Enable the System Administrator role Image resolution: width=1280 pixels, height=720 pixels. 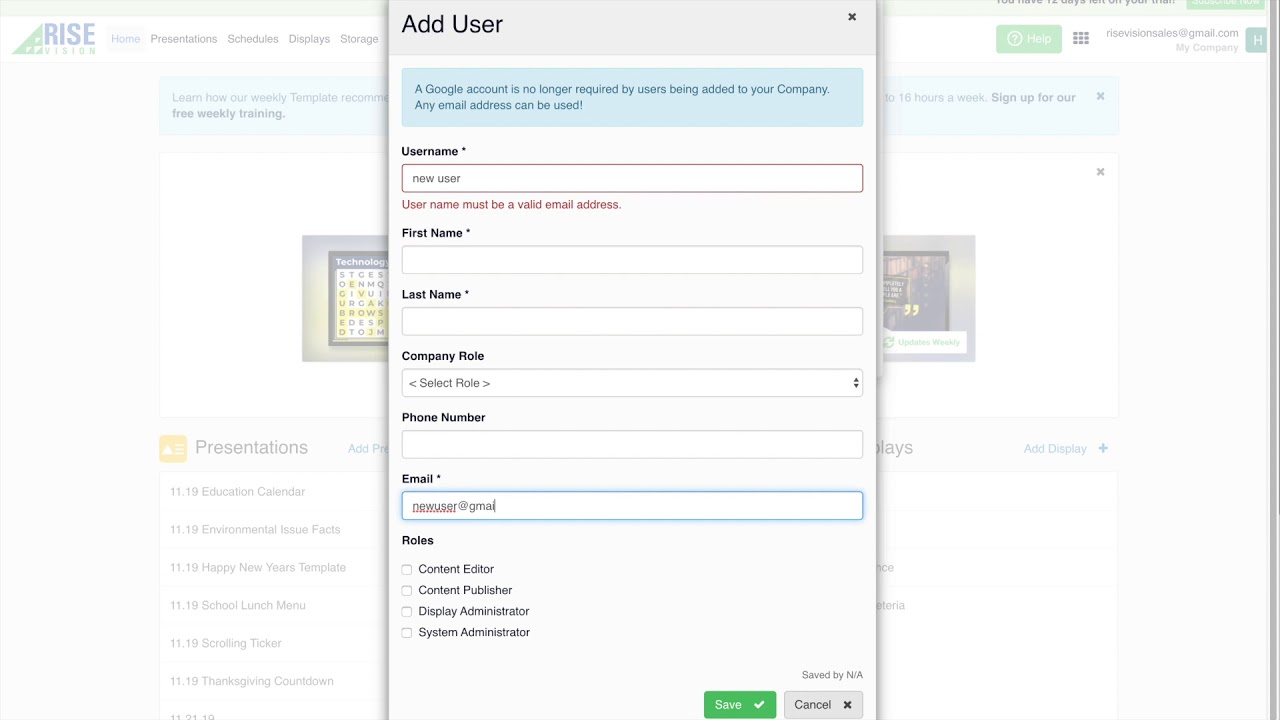[x=407, y=632]
